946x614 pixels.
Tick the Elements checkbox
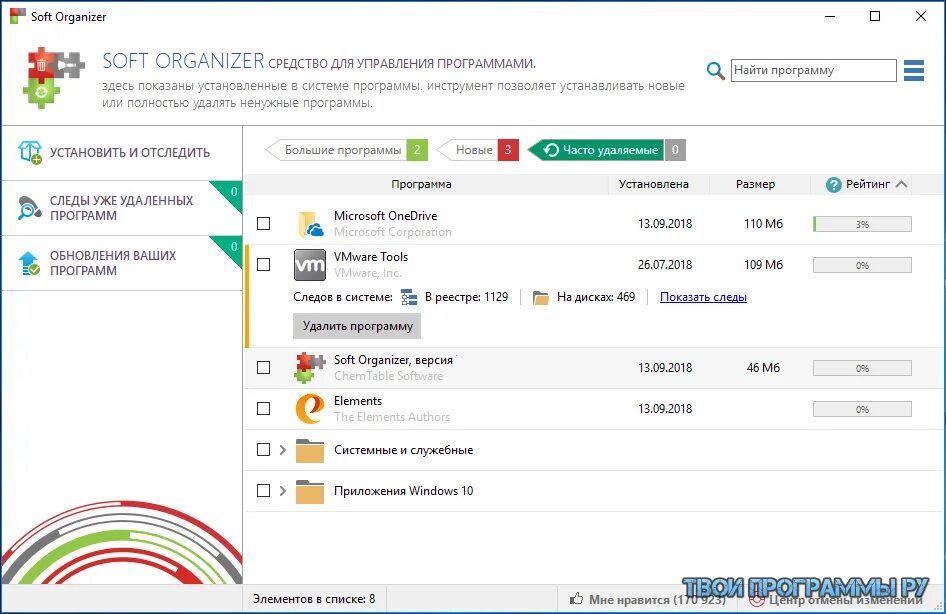264,409
